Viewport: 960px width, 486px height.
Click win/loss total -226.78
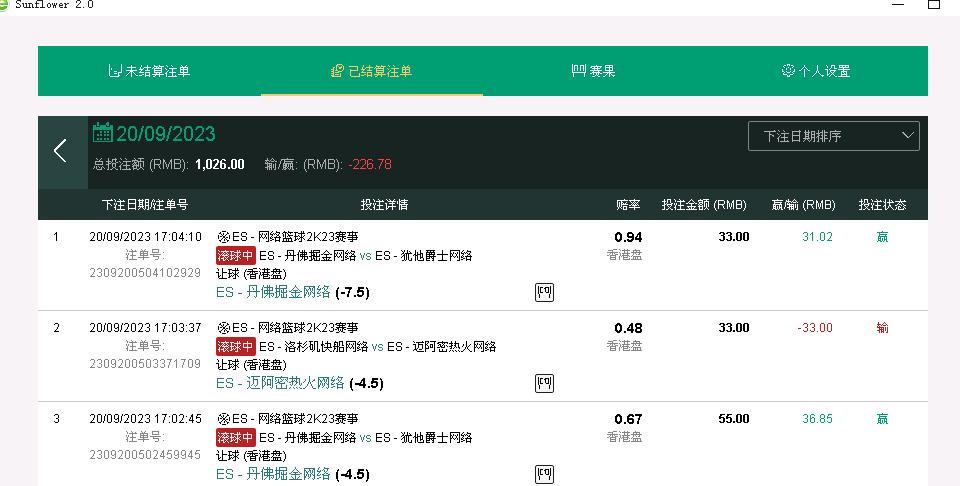pos(370,165)
